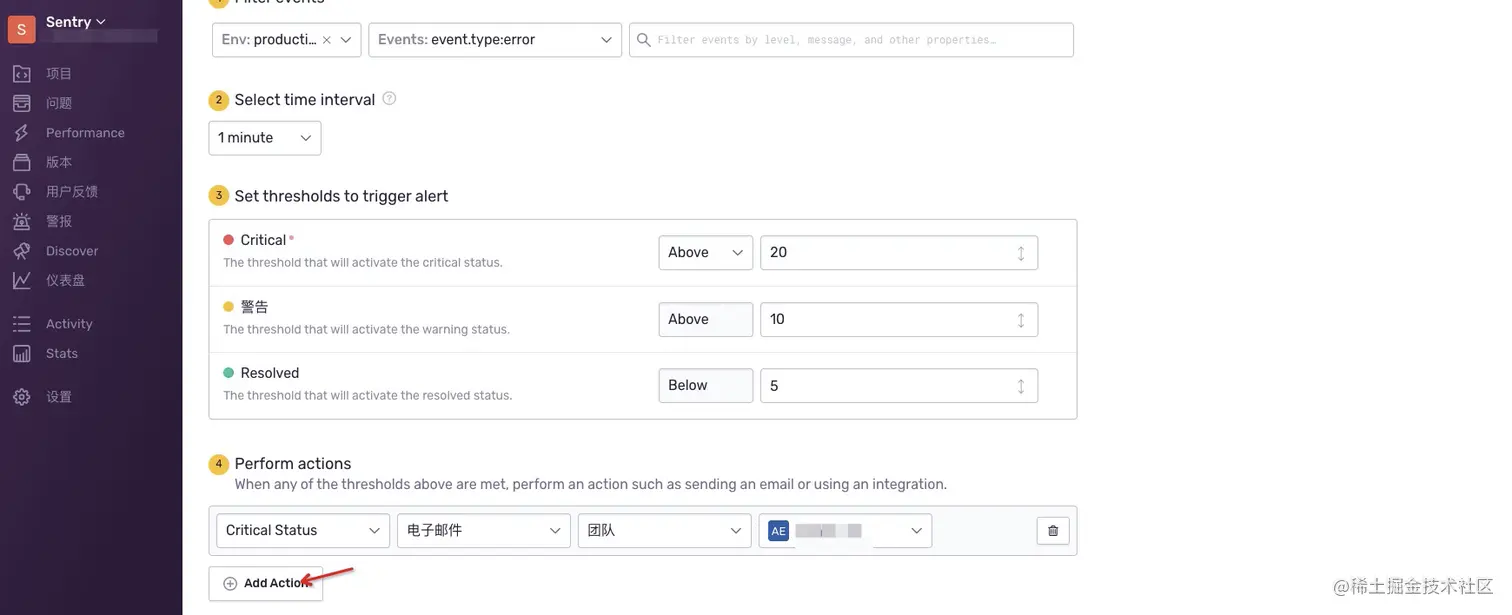Image resolution: width=1512 pixels, height=615 pixels.
Task: Open the Critical Status action dropdown
Action: (x=303, y=531)
